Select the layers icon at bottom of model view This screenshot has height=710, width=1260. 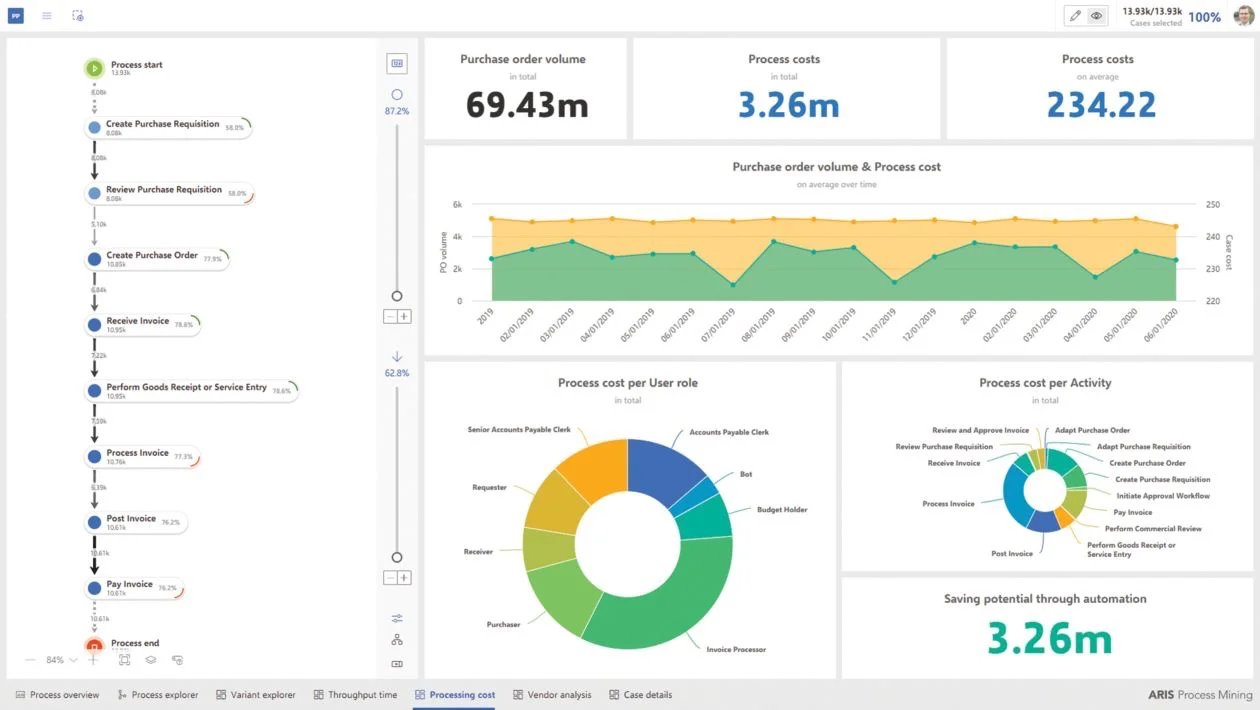[151, 660]
